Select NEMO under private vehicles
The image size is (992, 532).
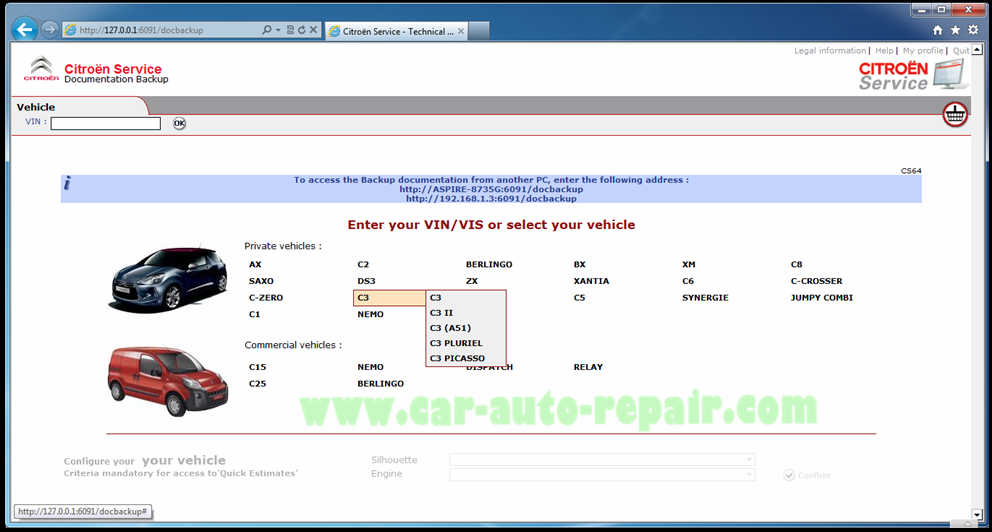[370, 314]
